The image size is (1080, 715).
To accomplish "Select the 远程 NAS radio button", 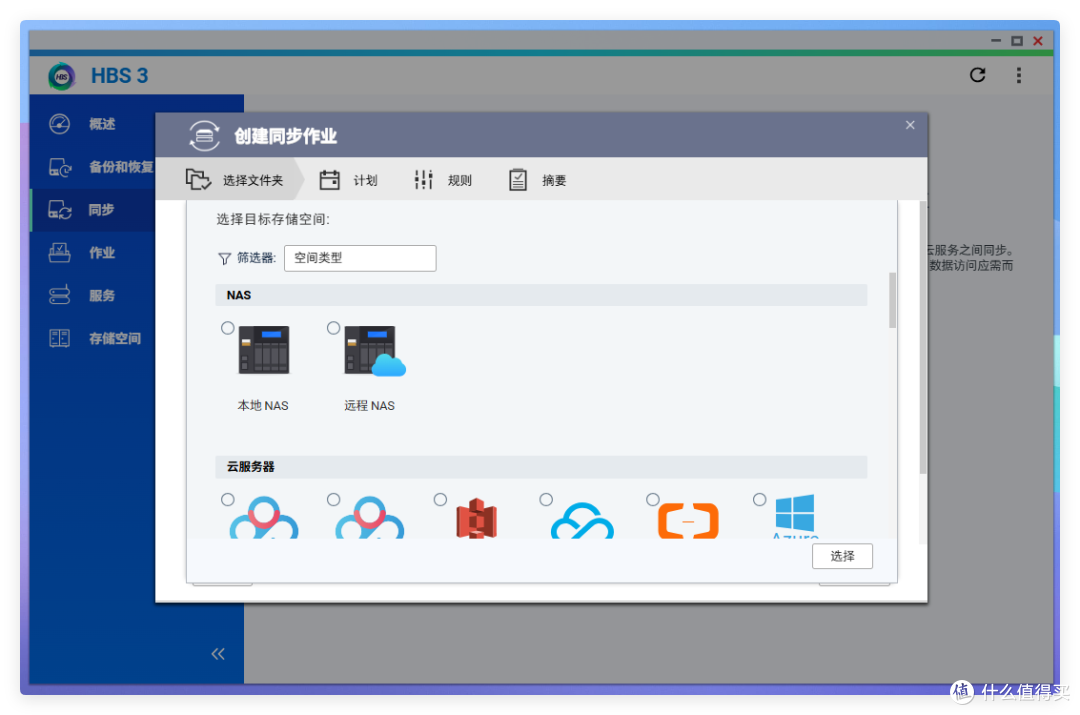I will (x=333, y=328).
